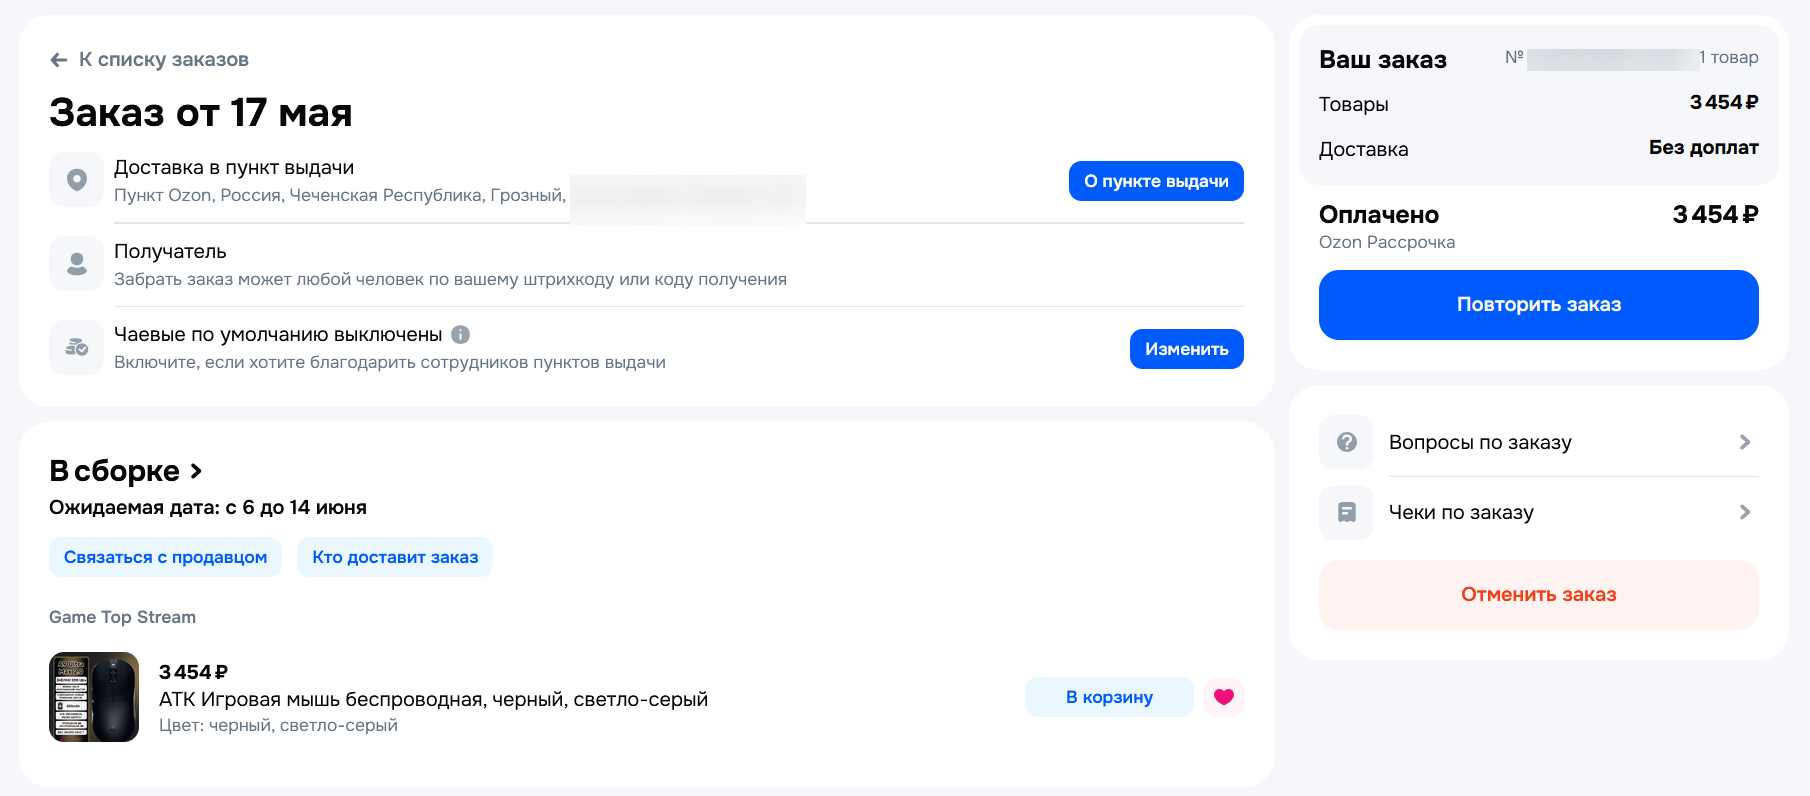Click the tips coins icon
This screenshot has width=1810, height=796.
76,347
